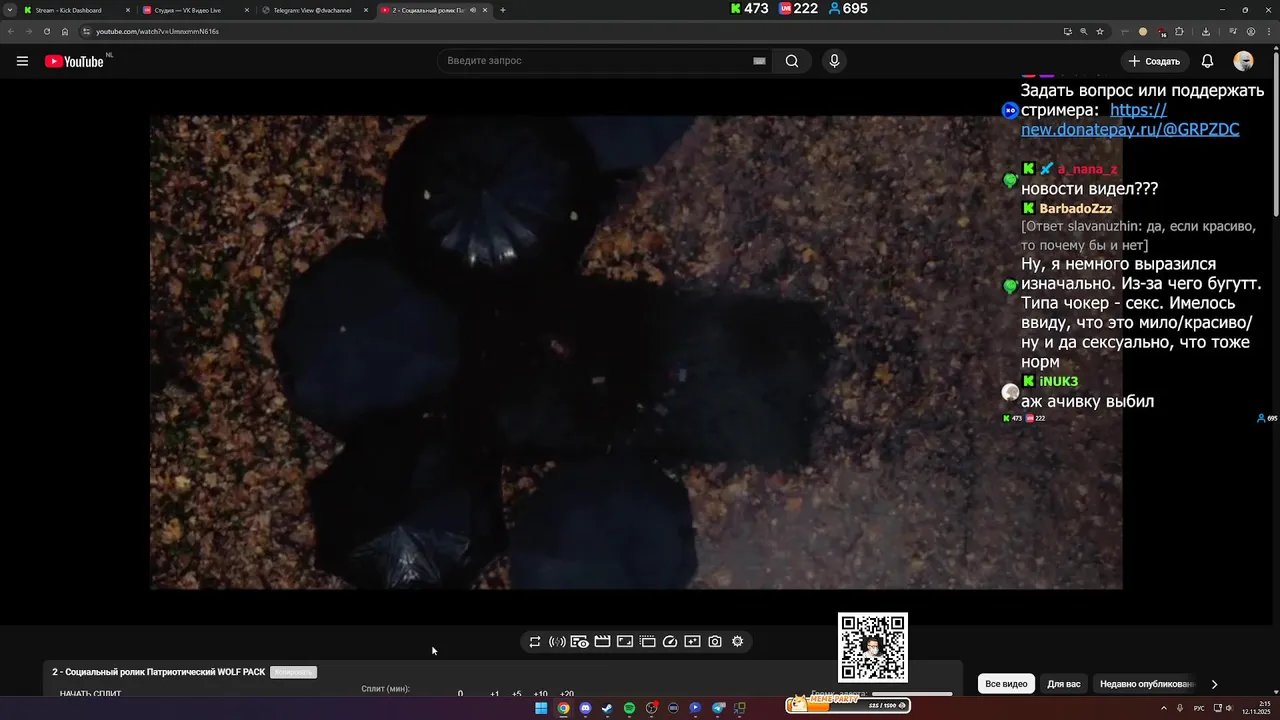
Task: Open the browser downloads panel
Action: tap(1206, 31)
